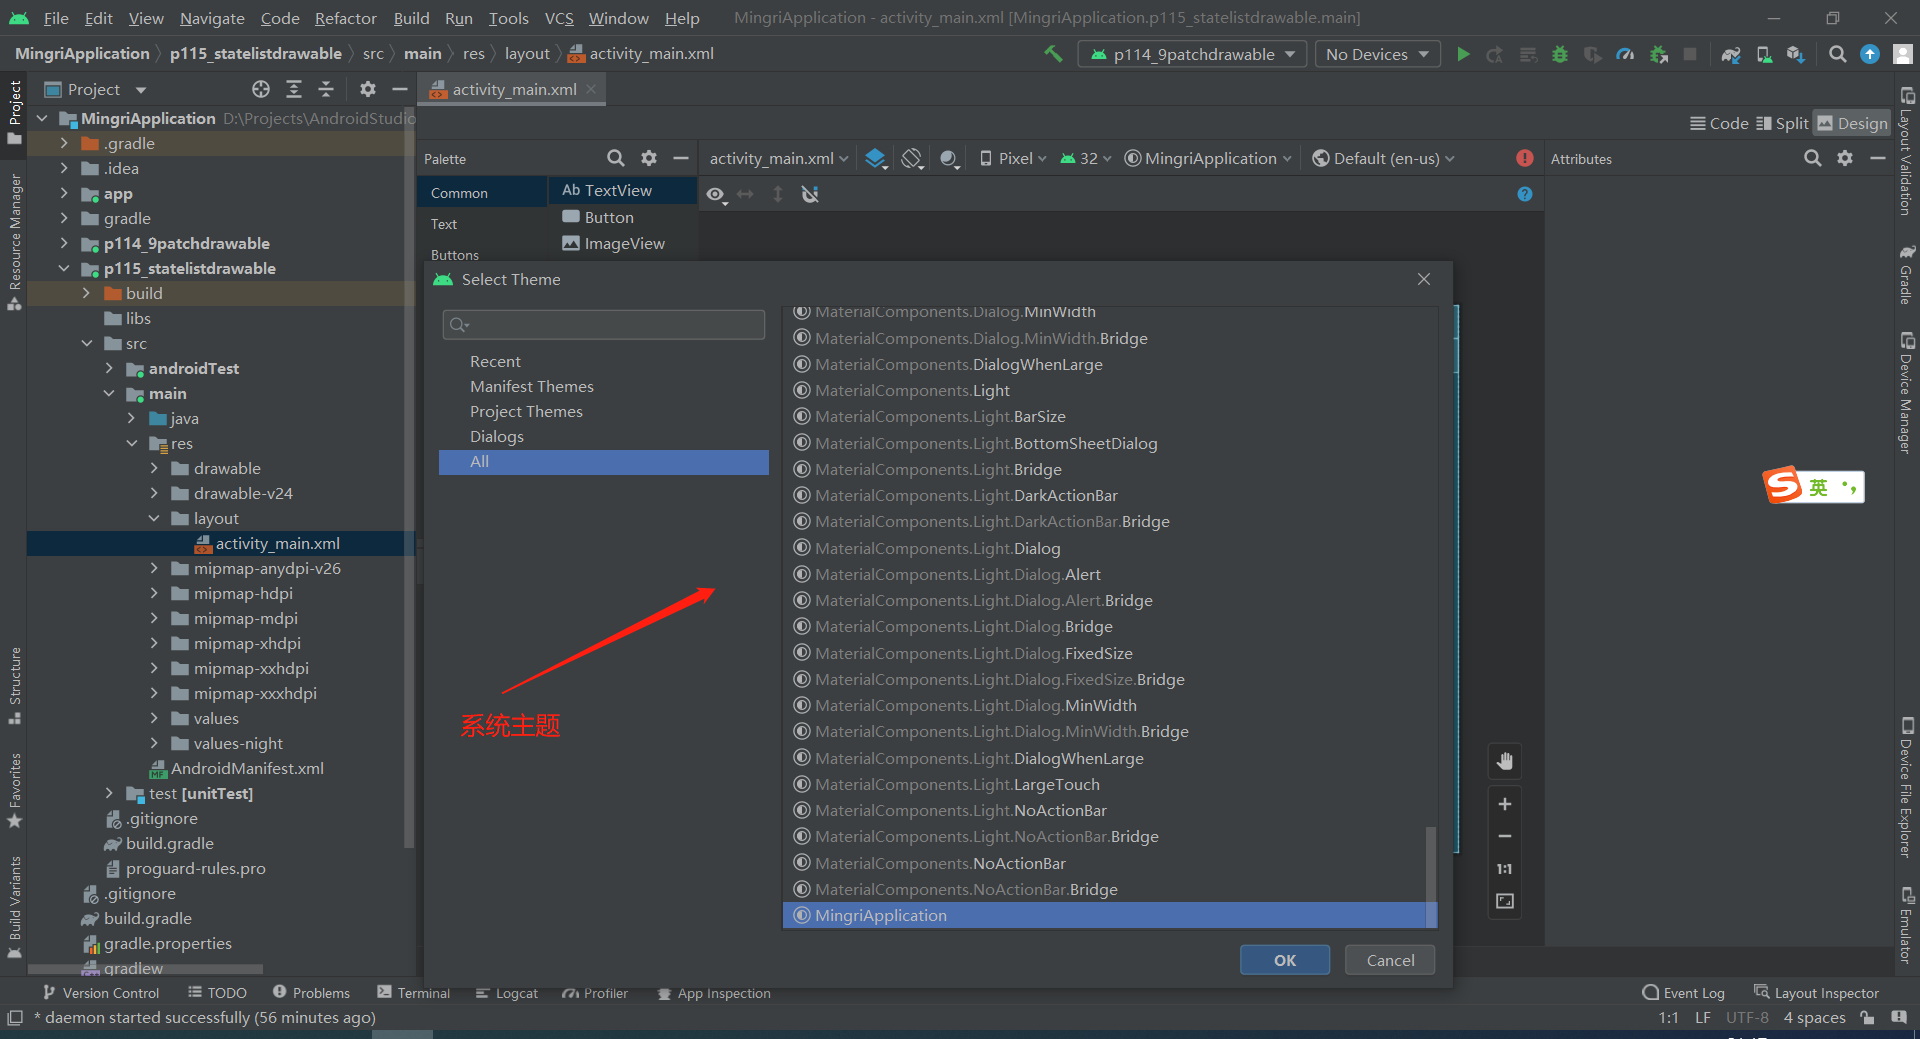This screenshot has width=1920, height=1039.
Task: Click the Palette search icon
Action: point(616,158)
